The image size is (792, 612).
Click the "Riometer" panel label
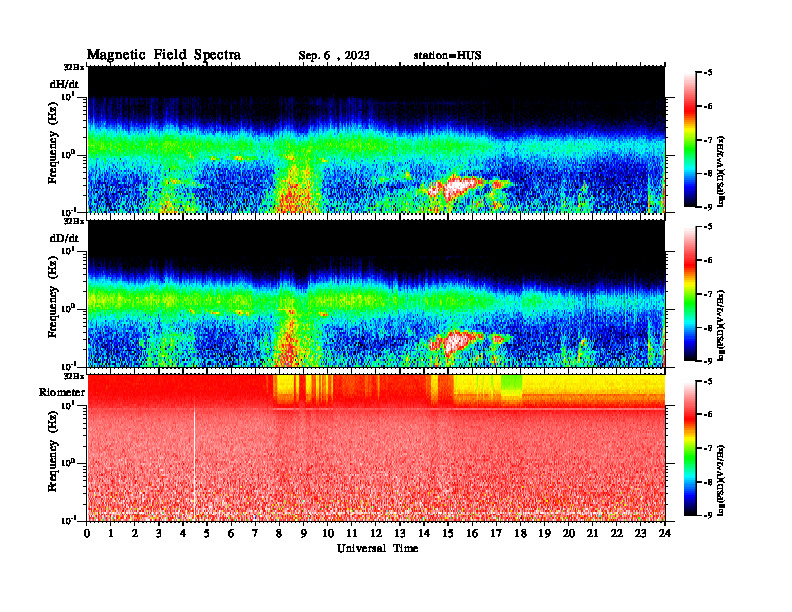pyautogui.click(x=62, y=392)
